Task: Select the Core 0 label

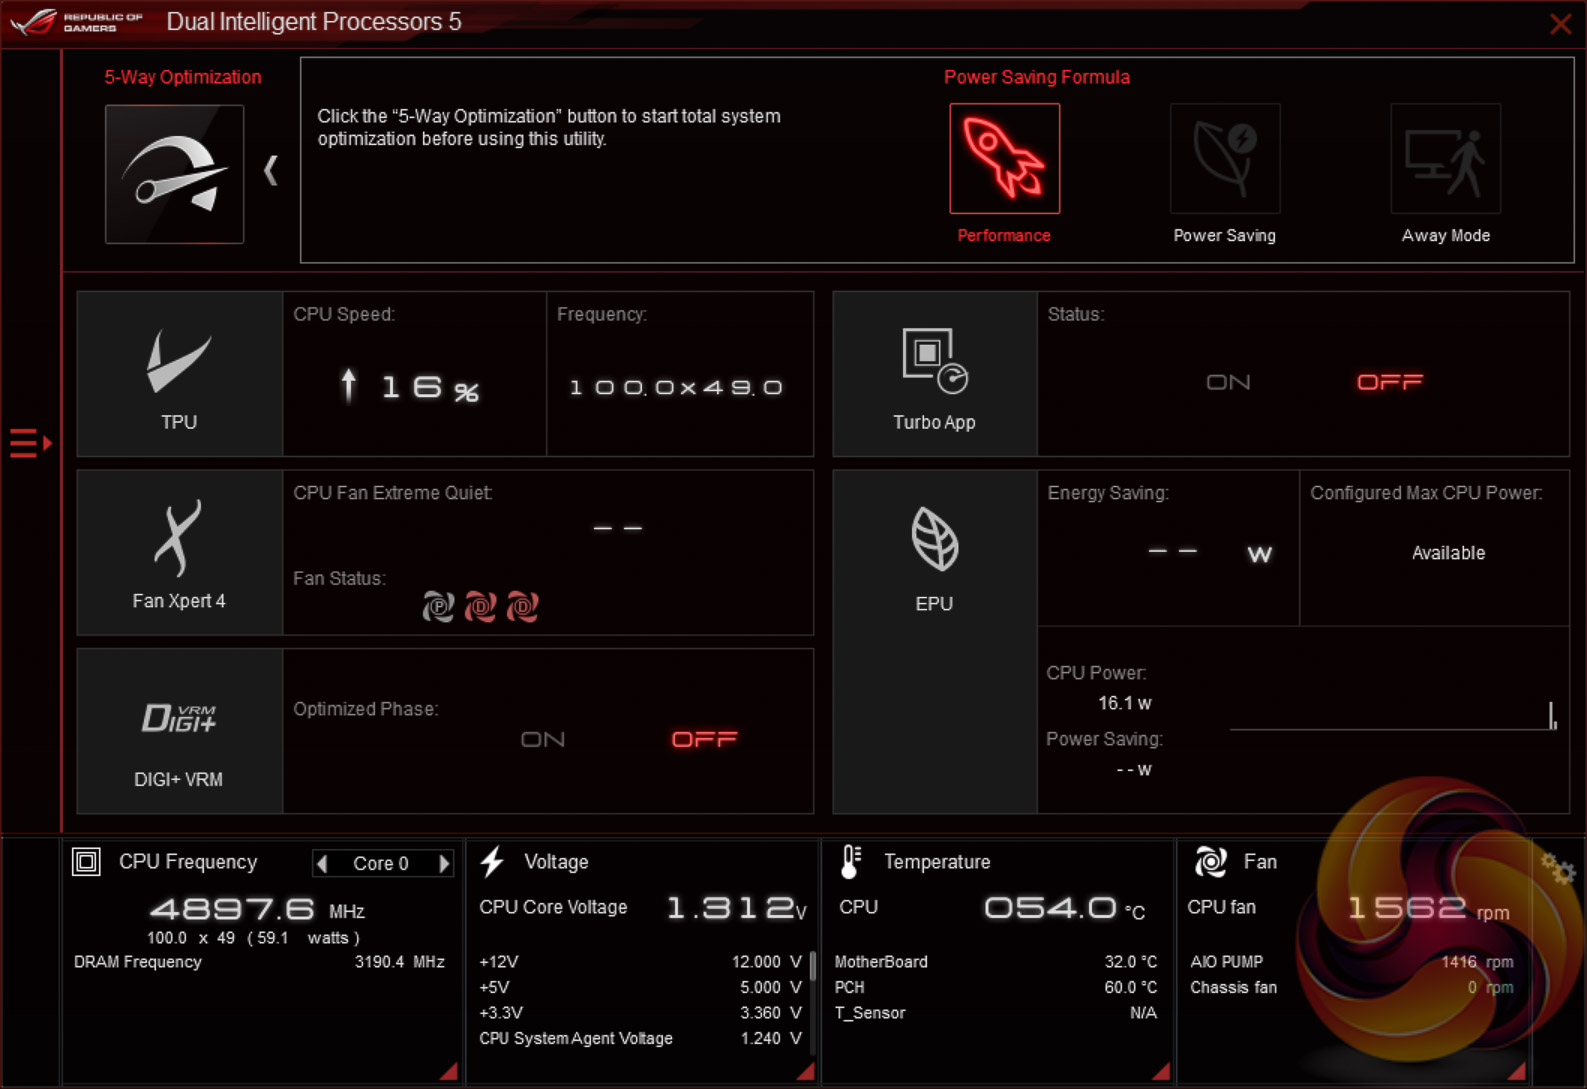Action: [381, 863]
